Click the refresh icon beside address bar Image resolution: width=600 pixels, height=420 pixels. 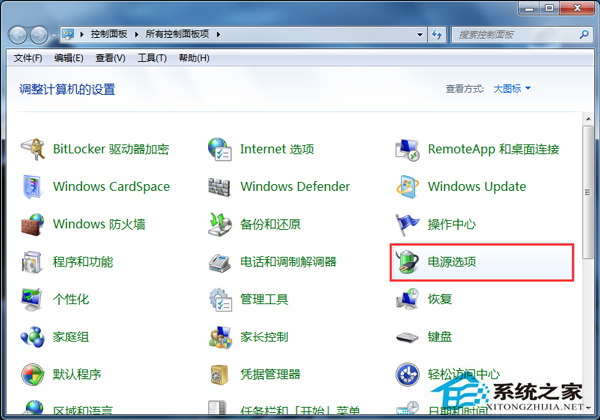click(x=437, y=35)
